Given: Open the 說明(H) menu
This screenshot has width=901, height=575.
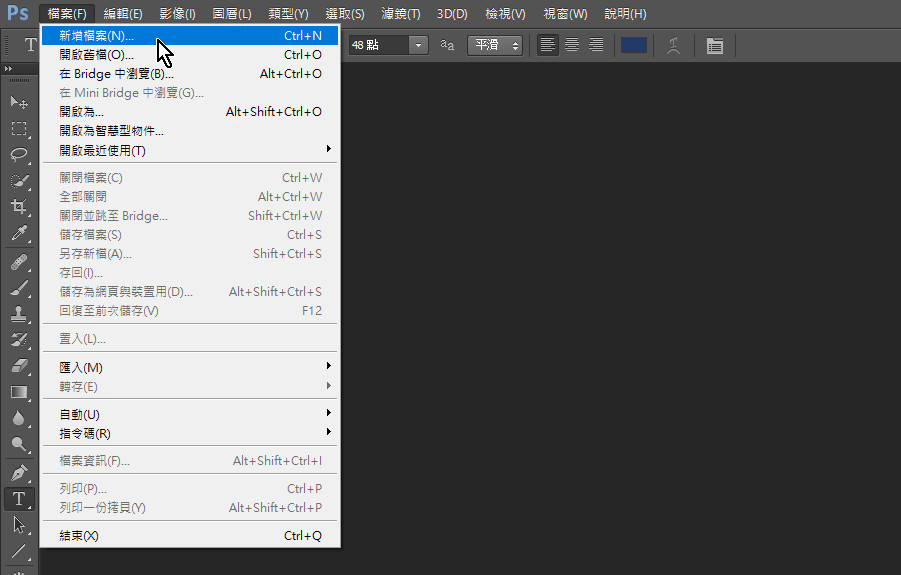Looking at the screenshot, I should coord(625,13).
